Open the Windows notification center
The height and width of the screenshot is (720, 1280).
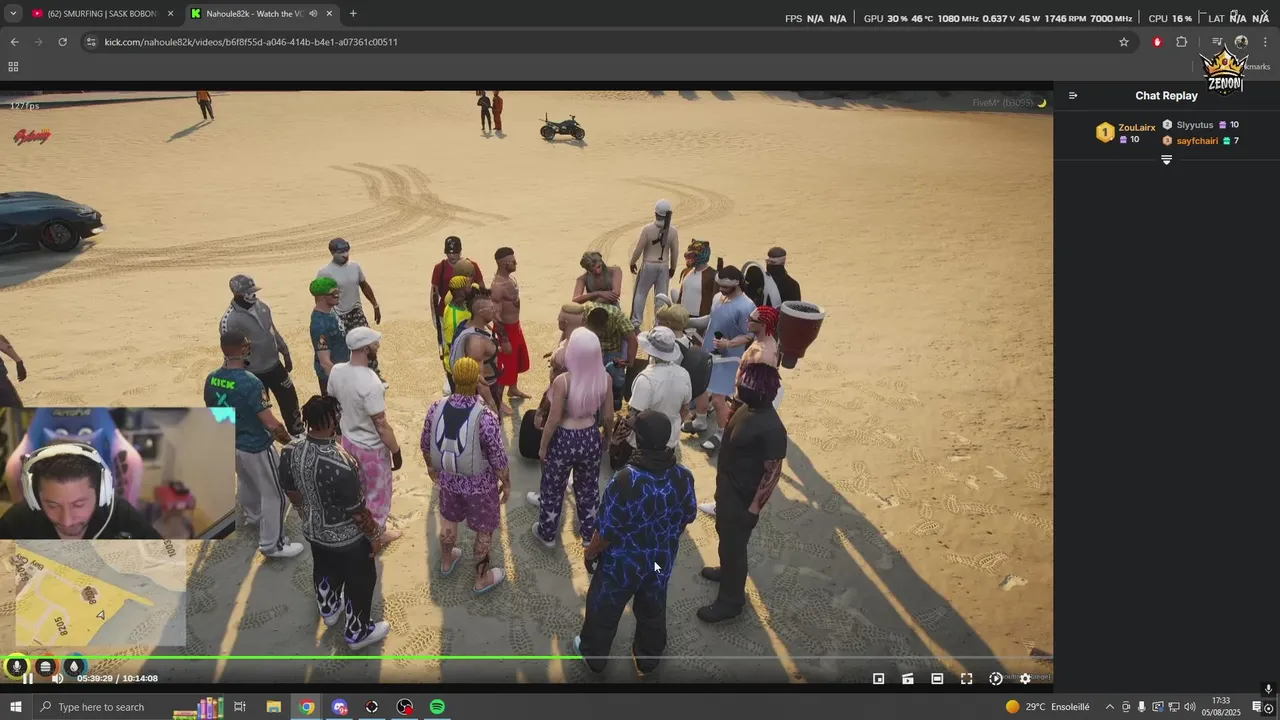tap(1257, 707)
